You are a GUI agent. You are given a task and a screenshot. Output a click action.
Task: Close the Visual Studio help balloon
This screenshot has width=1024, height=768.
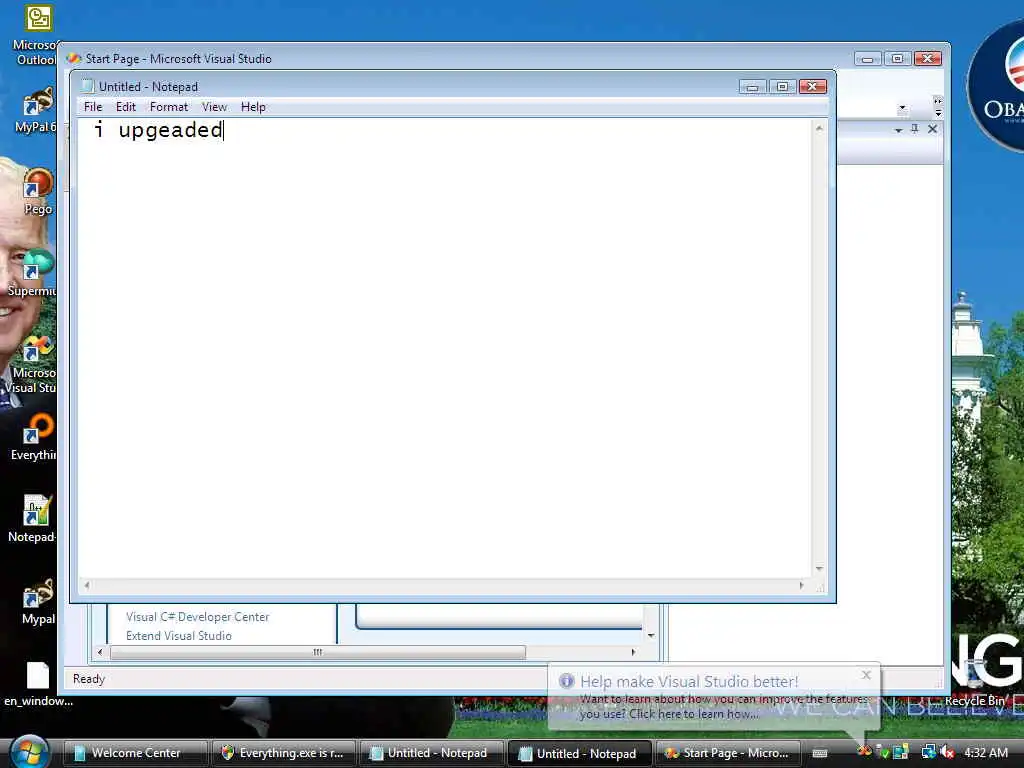coord(866,675)
